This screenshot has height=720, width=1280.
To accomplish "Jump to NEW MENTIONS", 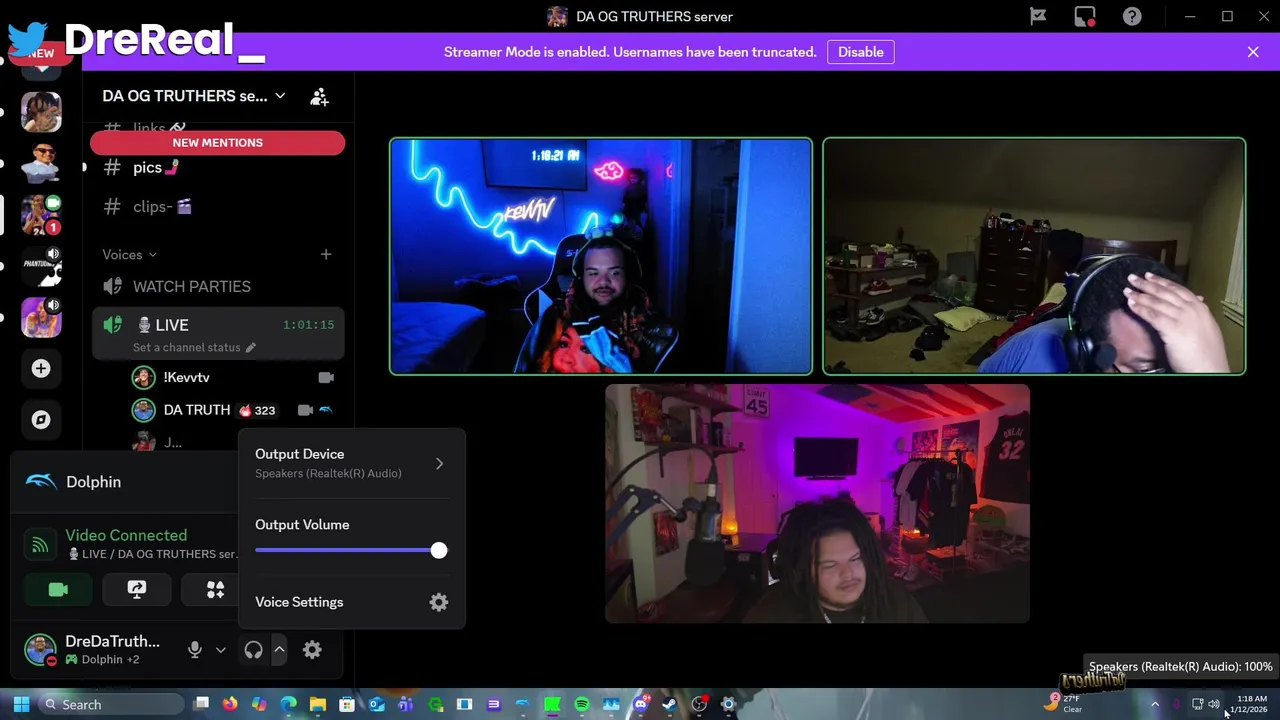I will [217, 143].
